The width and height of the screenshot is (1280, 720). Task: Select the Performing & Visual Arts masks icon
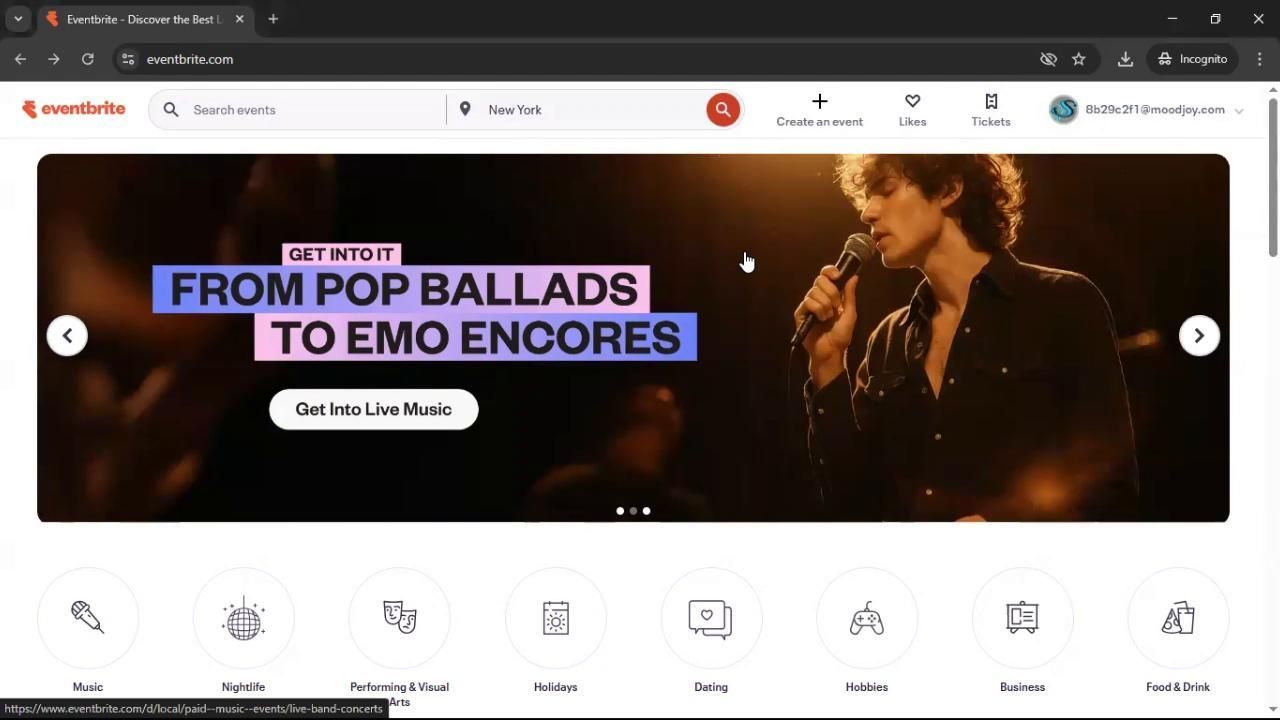(x=399, y=618)
